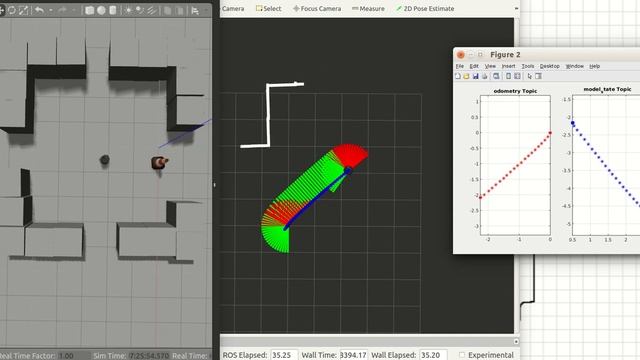
Task: Add a spot light in Gazebo
Action: [140, 10]
